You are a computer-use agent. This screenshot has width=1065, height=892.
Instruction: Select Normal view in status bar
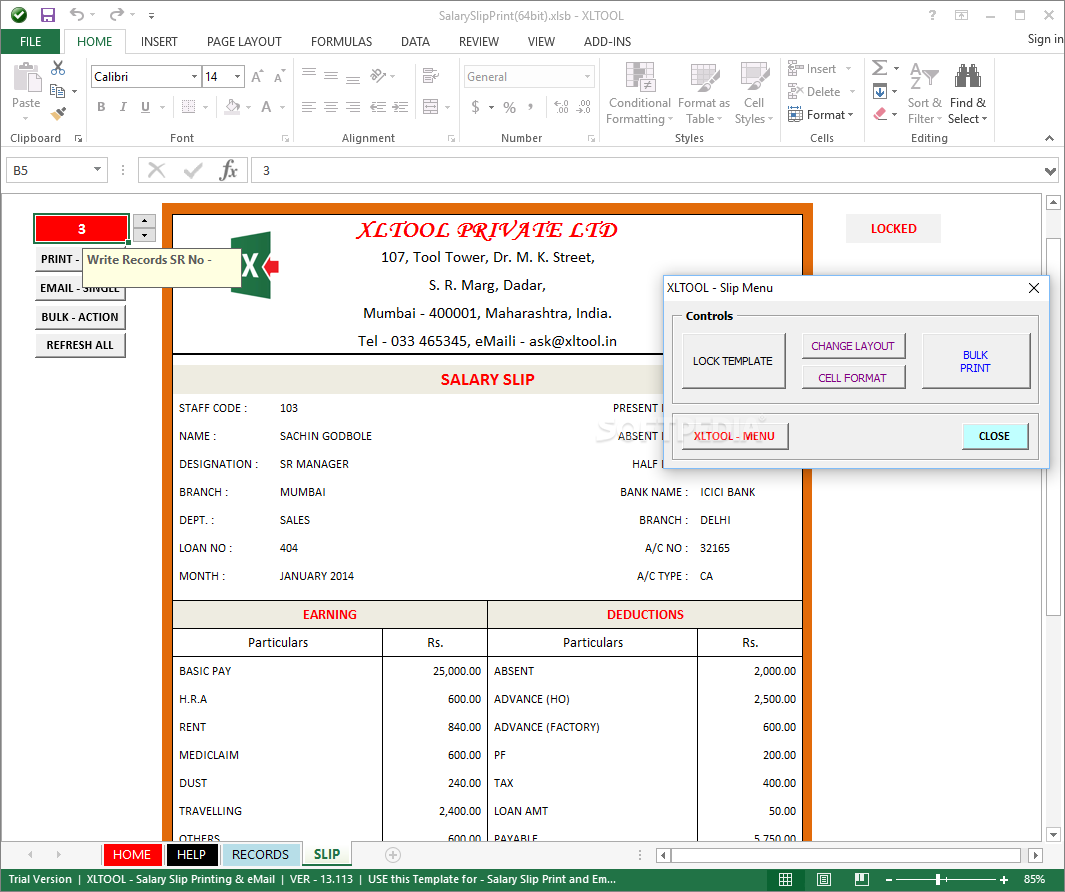pyautogui.click(x=786, y=880)
